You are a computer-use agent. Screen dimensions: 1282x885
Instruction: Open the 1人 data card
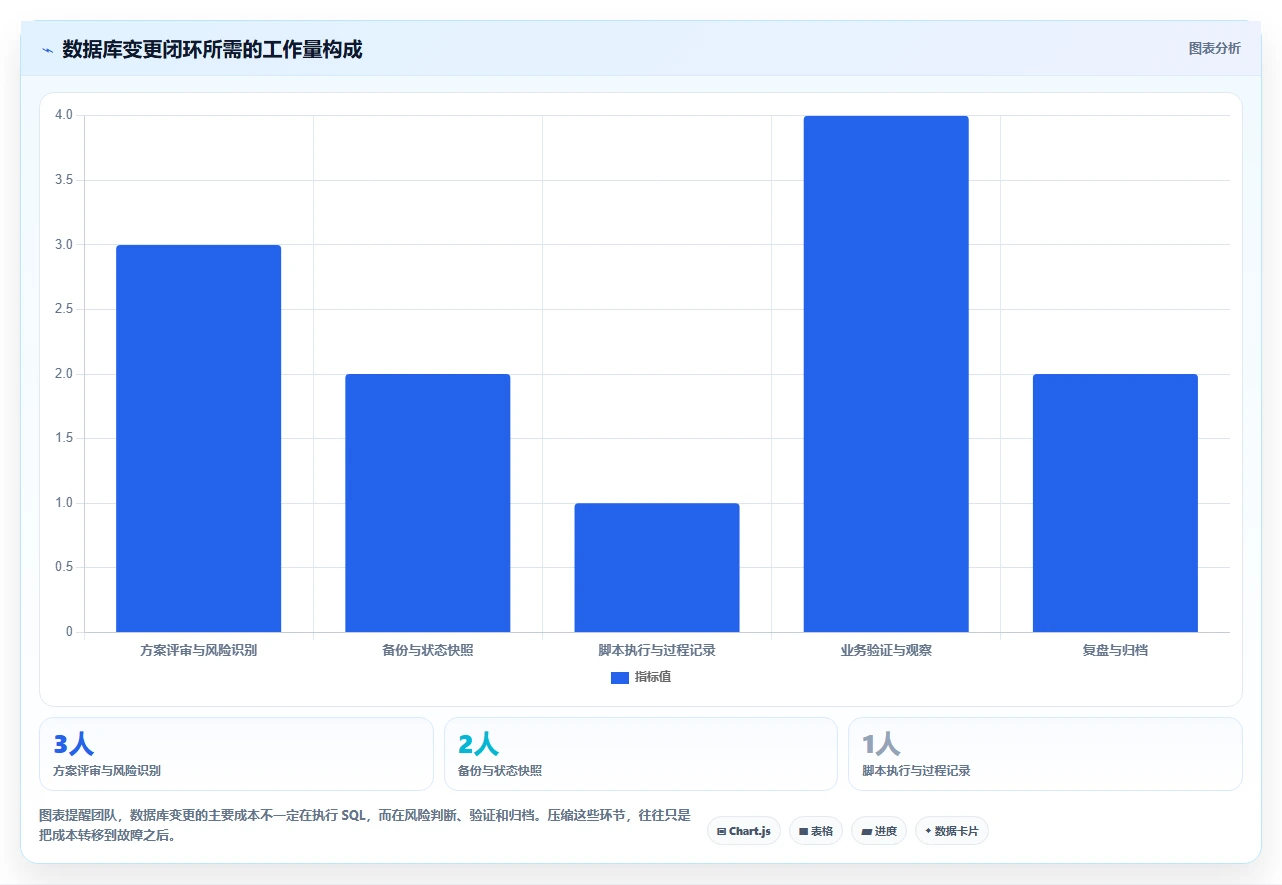coord(1045,754)
